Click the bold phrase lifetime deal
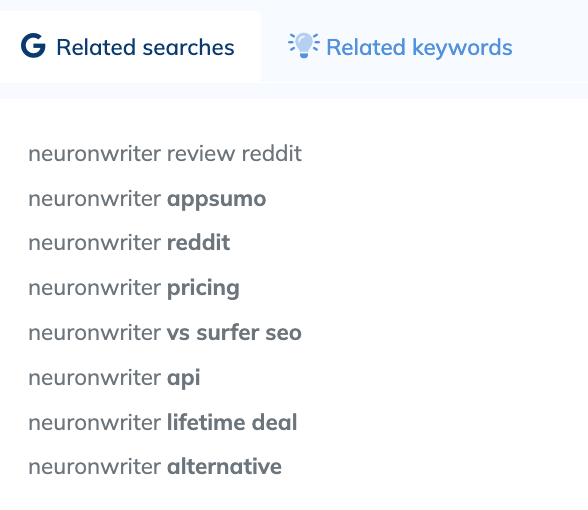Viewport: 588px width, 510px height. point(232,422)
